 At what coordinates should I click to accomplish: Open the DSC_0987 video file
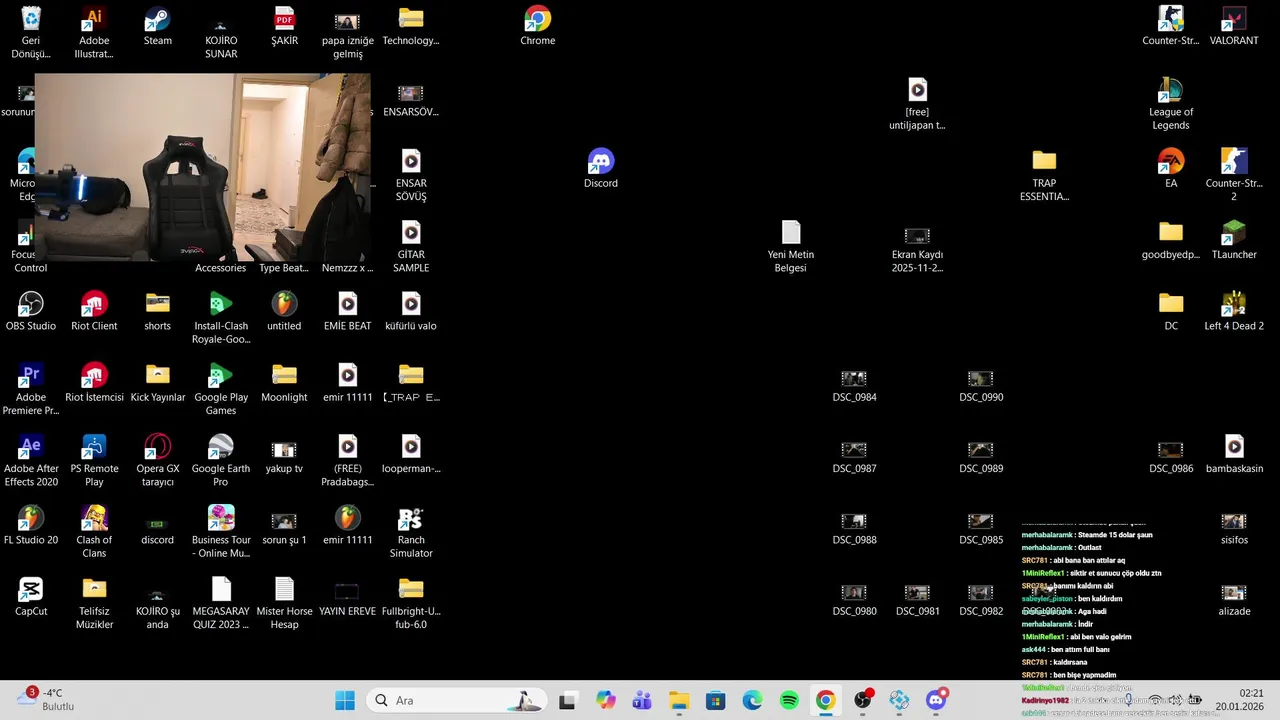[x=854, y=457]
